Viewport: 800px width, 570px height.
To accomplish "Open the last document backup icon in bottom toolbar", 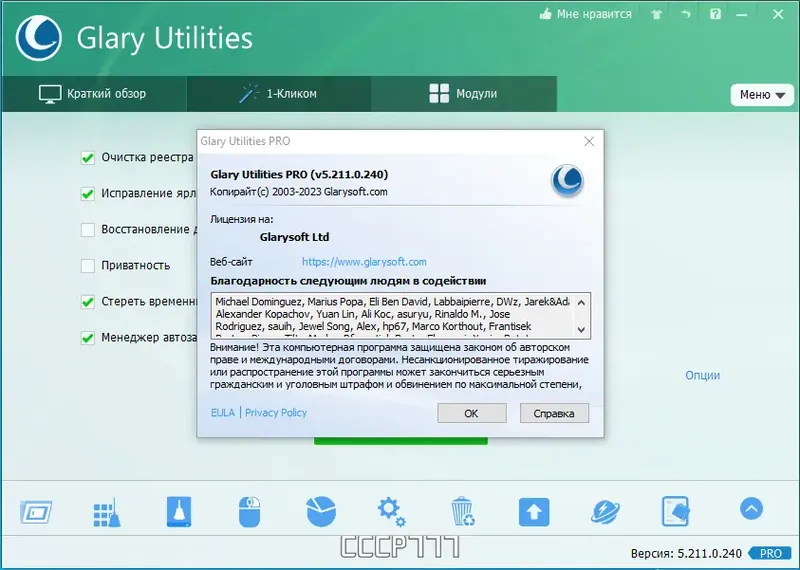I will pyautogui.click(x=676, y=511).
